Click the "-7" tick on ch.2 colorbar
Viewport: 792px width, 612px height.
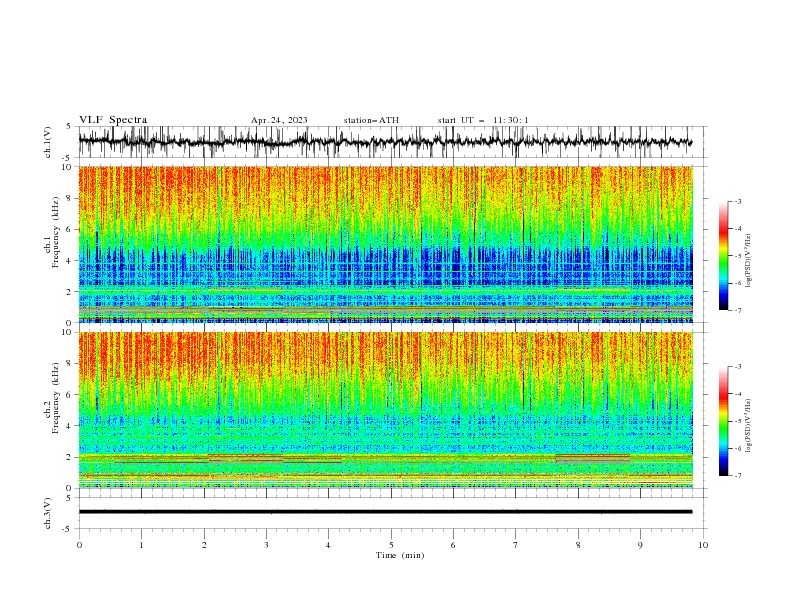[x=737, y=475]
